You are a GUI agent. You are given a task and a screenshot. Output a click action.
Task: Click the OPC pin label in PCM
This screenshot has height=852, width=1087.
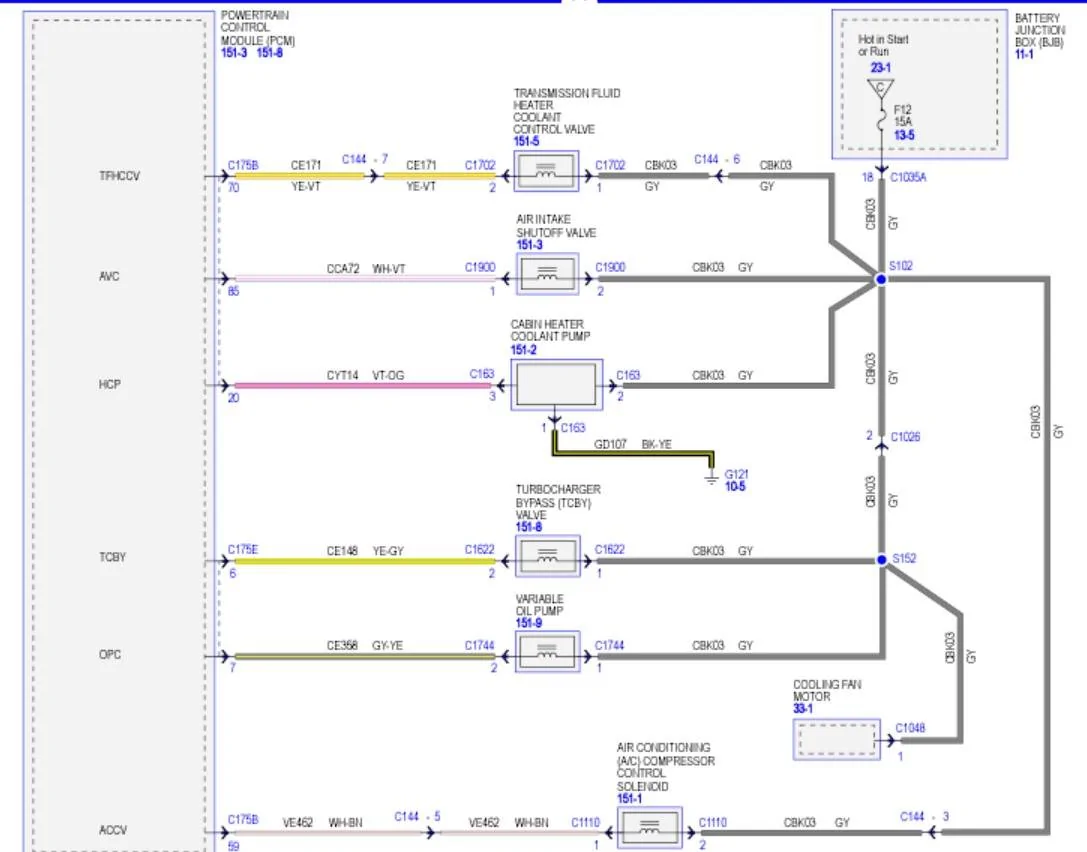pyautogui.click(x=110, y=654)
